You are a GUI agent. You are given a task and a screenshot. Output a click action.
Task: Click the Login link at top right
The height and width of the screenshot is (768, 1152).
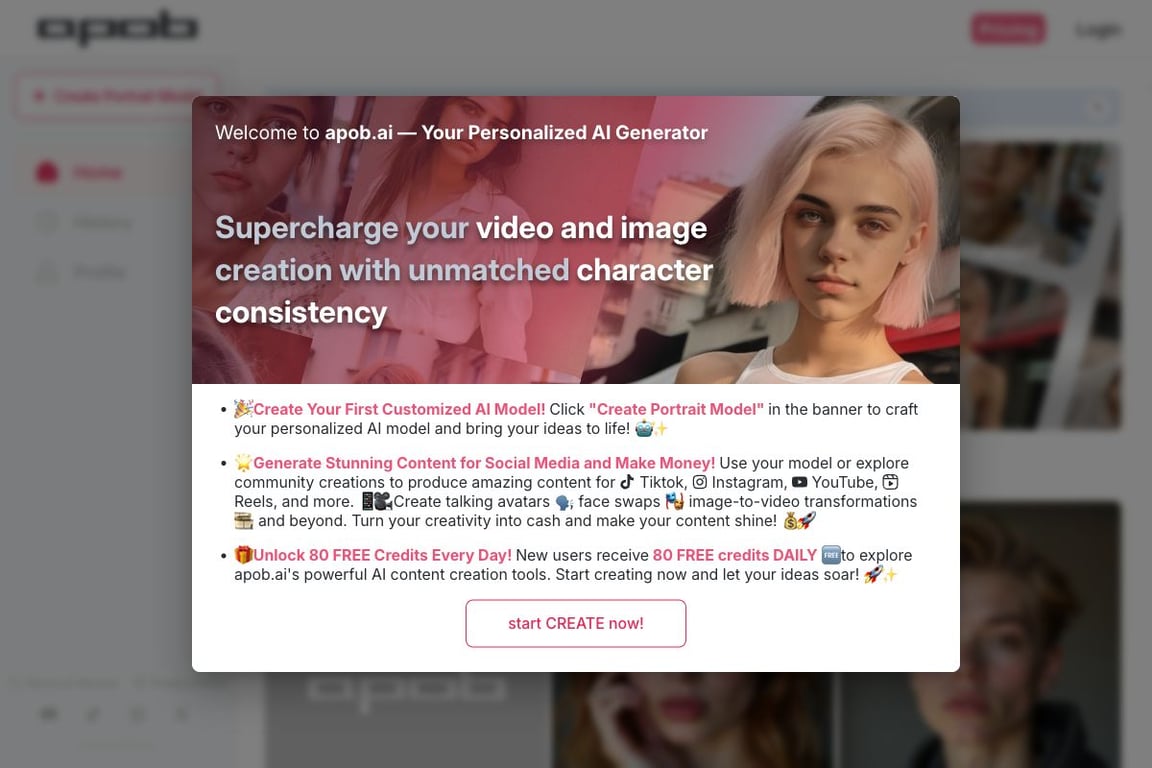pos(1098,30)
